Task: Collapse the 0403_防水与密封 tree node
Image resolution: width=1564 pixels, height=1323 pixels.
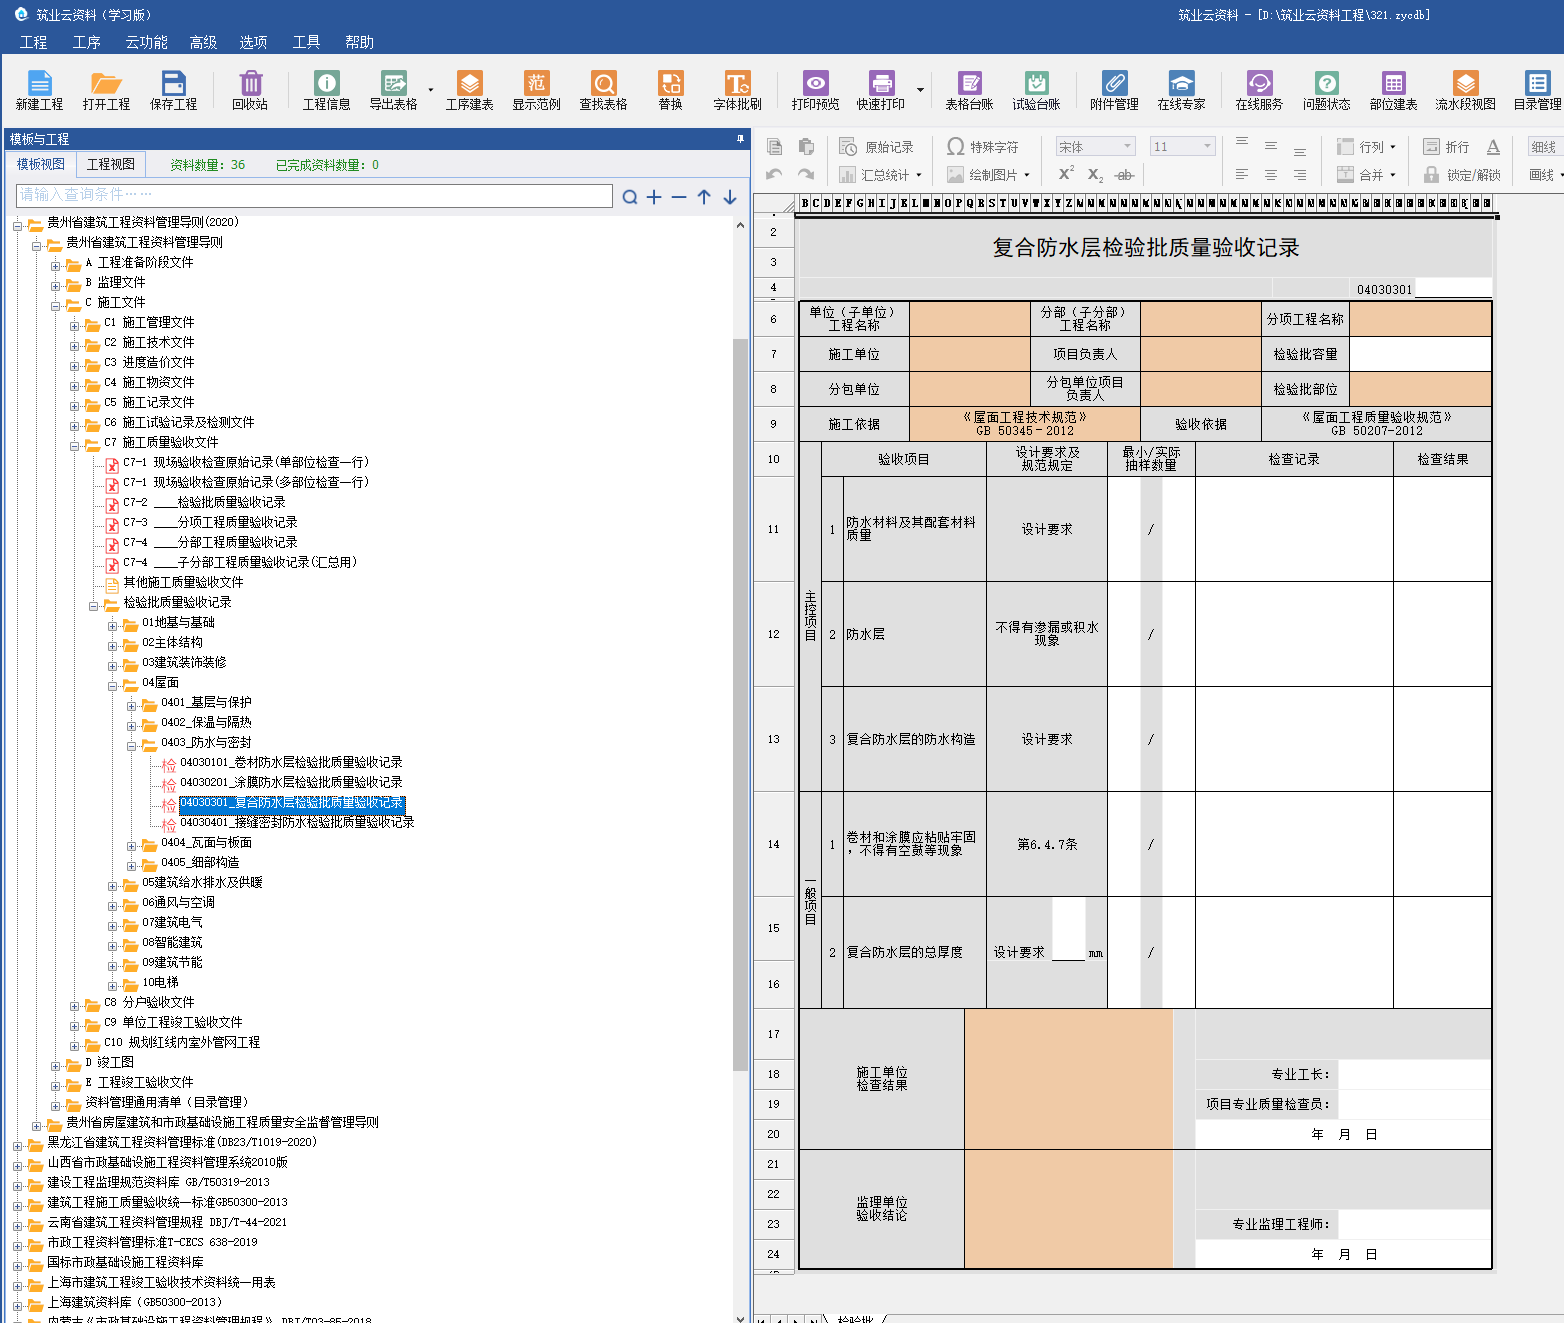Action: pos(131,746)
